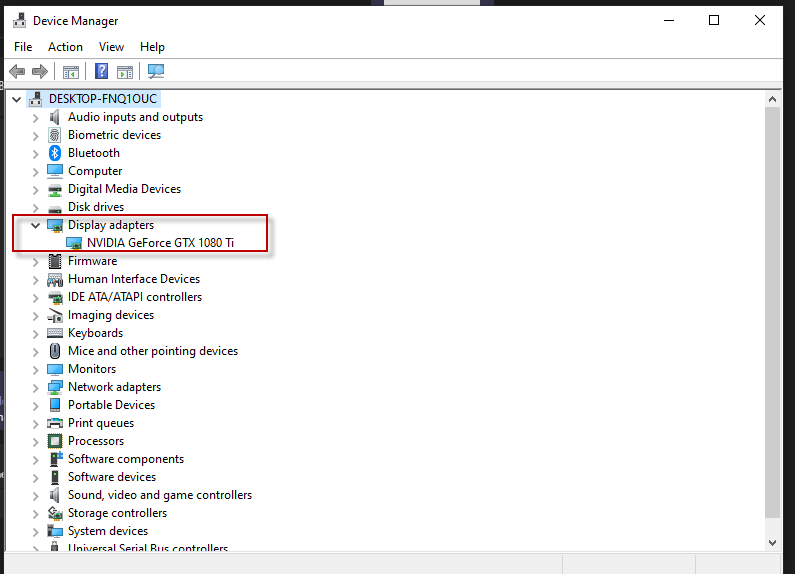Select the Software devices row

[112, 477]
